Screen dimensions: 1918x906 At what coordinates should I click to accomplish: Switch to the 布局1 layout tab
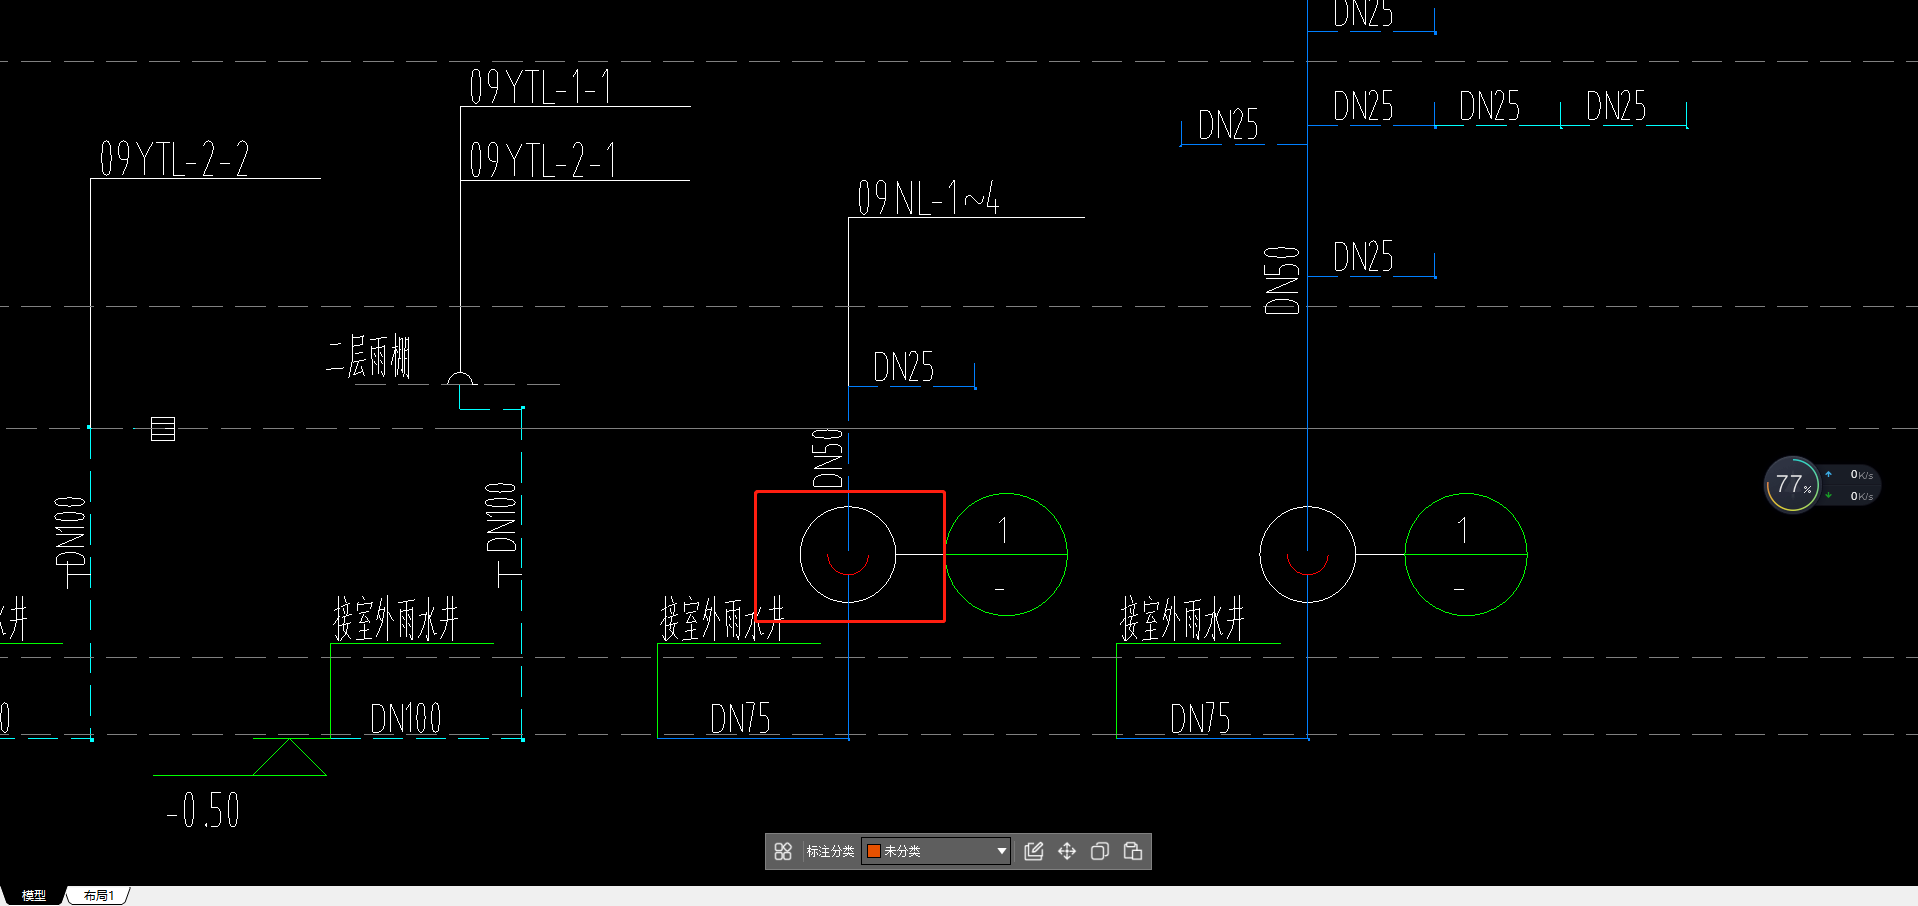pos(99,896)
